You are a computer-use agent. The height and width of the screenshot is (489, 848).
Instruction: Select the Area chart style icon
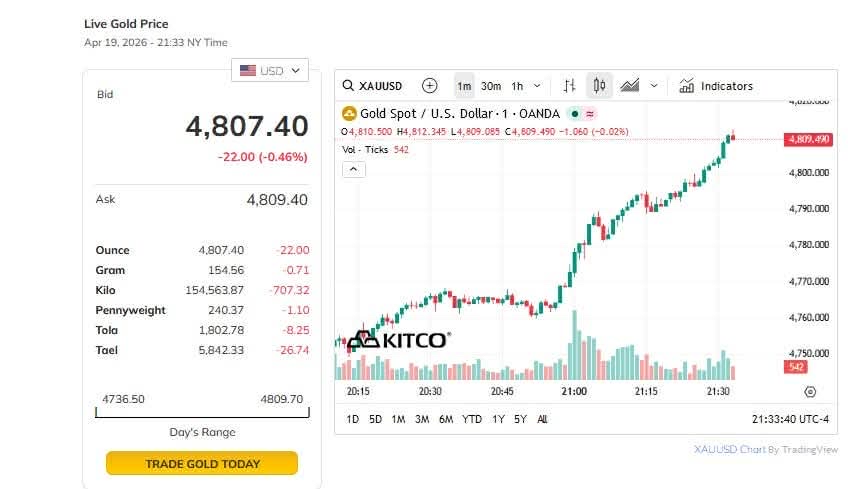630,86
